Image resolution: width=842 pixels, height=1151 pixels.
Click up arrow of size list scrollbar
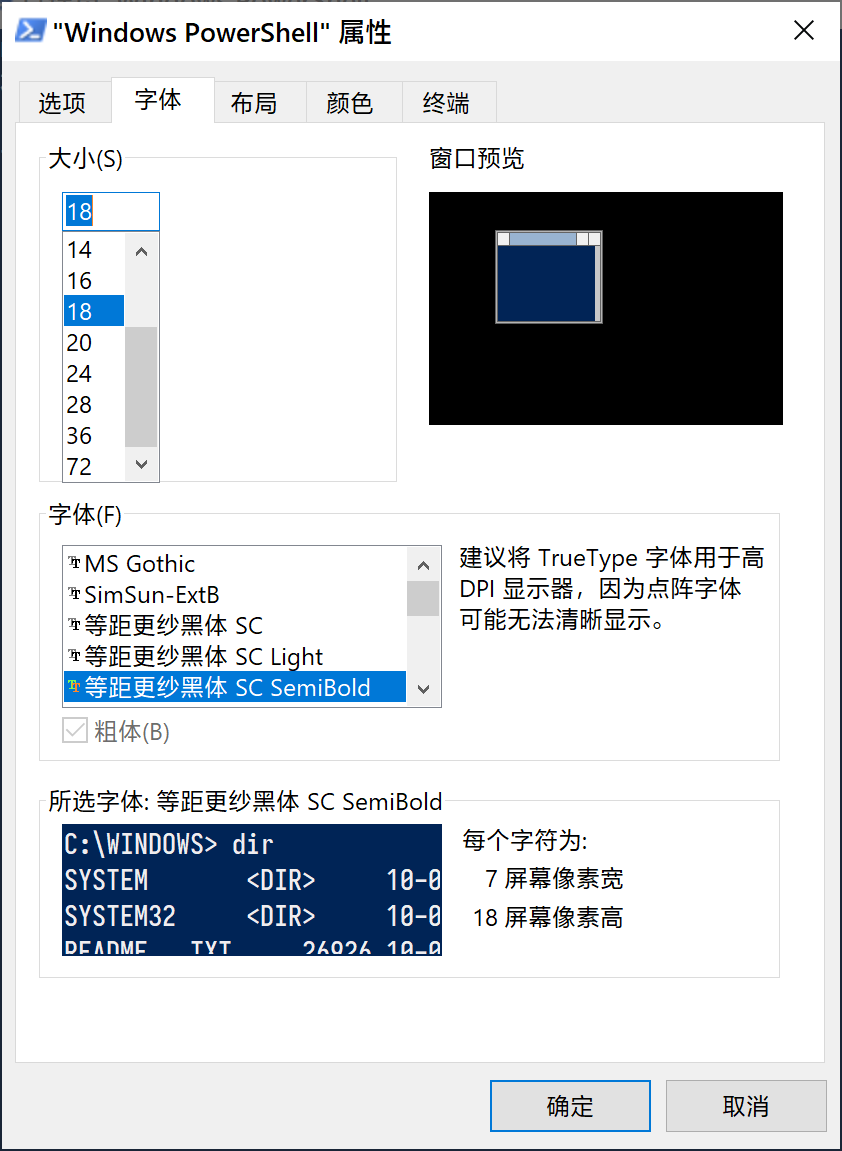point(142,251)
